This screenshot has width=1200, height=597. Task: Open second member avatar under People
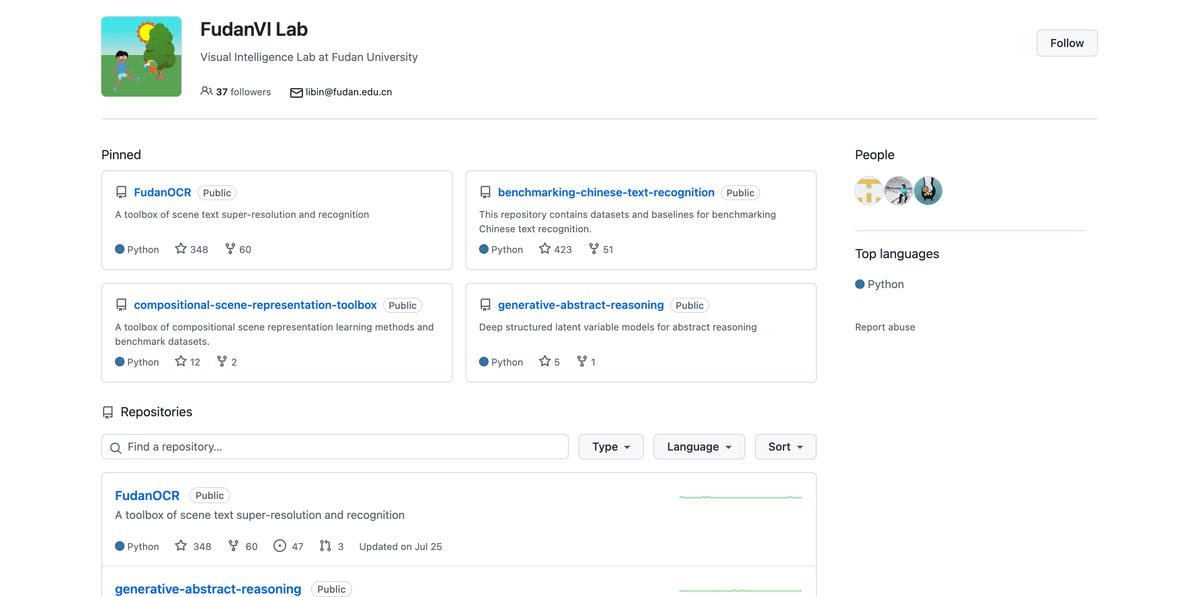pos(899,191)
